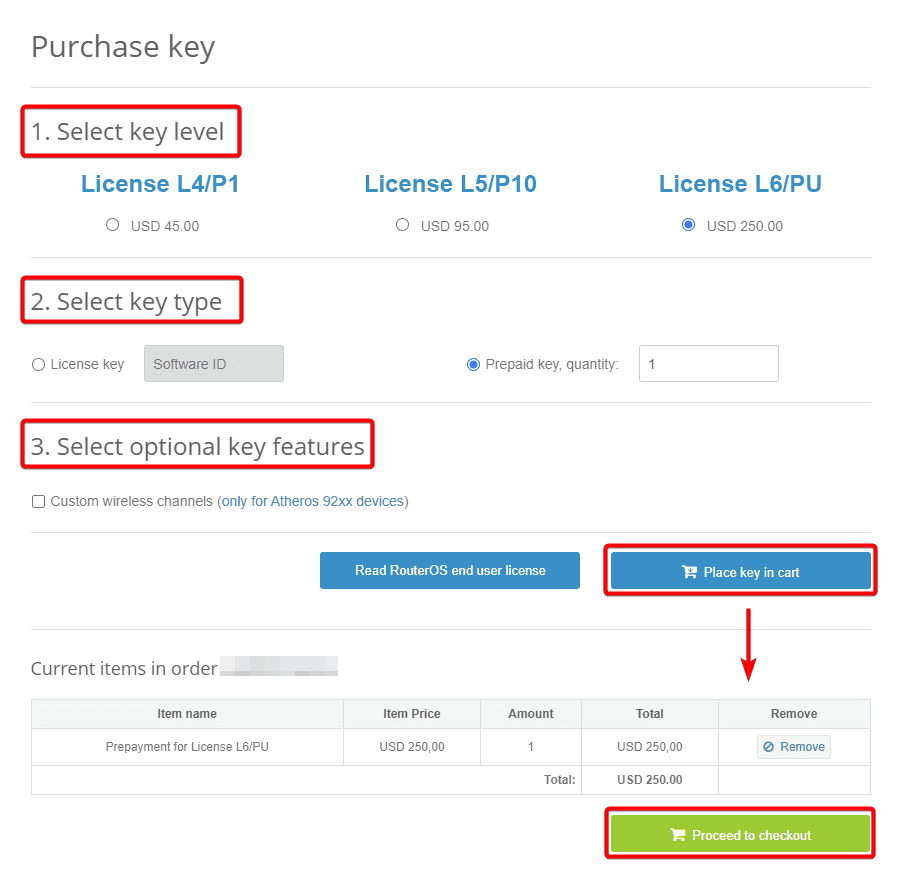909x883 pixels.
Task: Select the License L6/PU price radio button
Action: point(688,224)
